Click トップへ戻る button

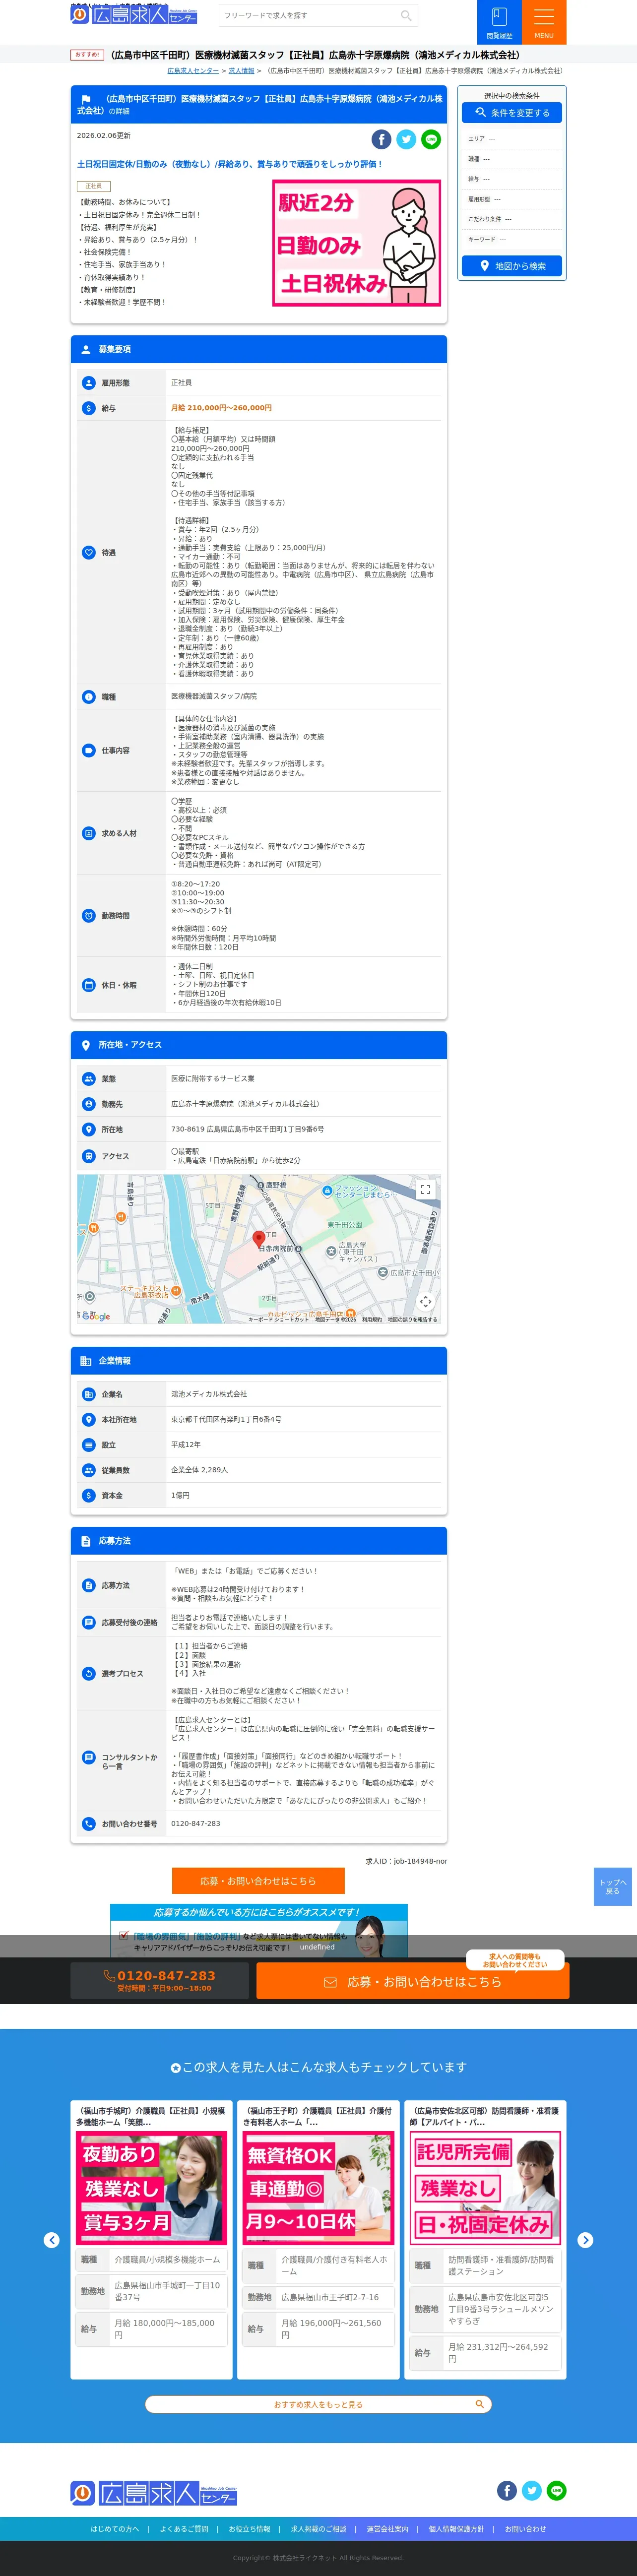pos(613,1886)
